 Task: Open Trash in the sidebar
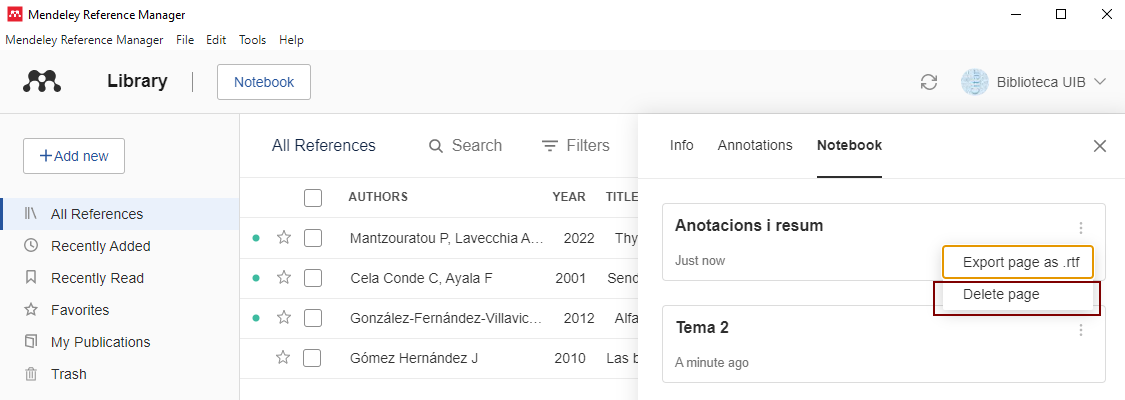coord(120,373)
